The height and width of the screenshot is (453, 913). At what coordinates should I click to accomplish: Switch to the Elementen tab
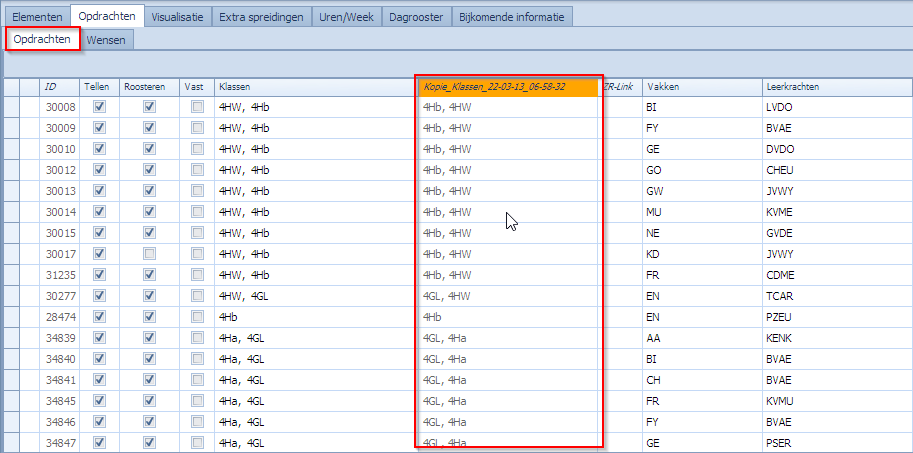point(38,17)
